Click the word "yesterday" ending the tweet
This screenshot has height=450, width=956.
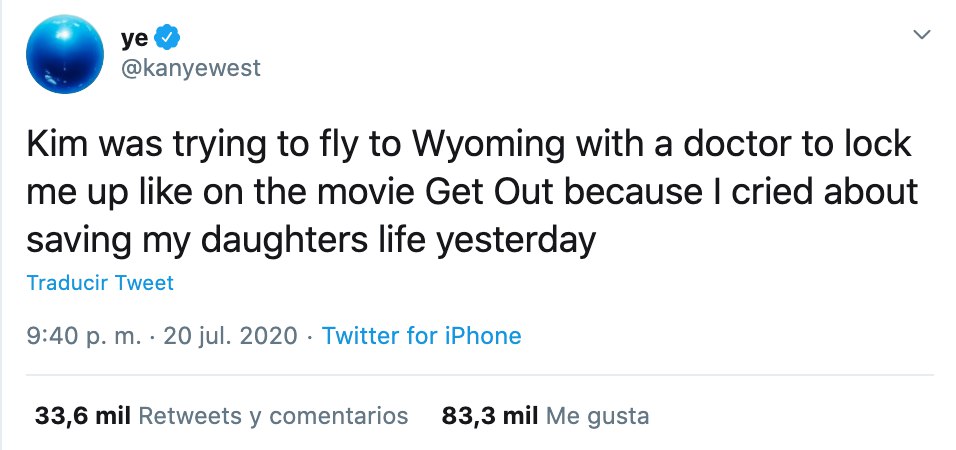coord(515,241)
